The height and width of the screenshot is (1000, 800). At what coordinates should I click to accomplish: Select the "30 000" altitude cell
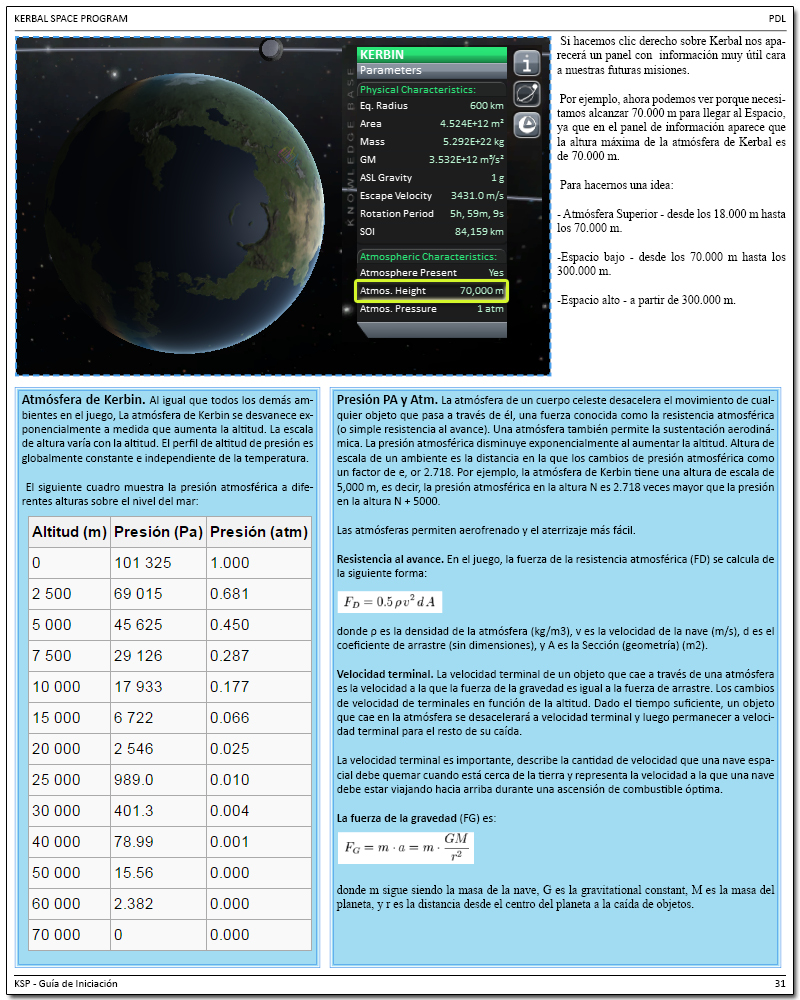[x=70, y=811]
